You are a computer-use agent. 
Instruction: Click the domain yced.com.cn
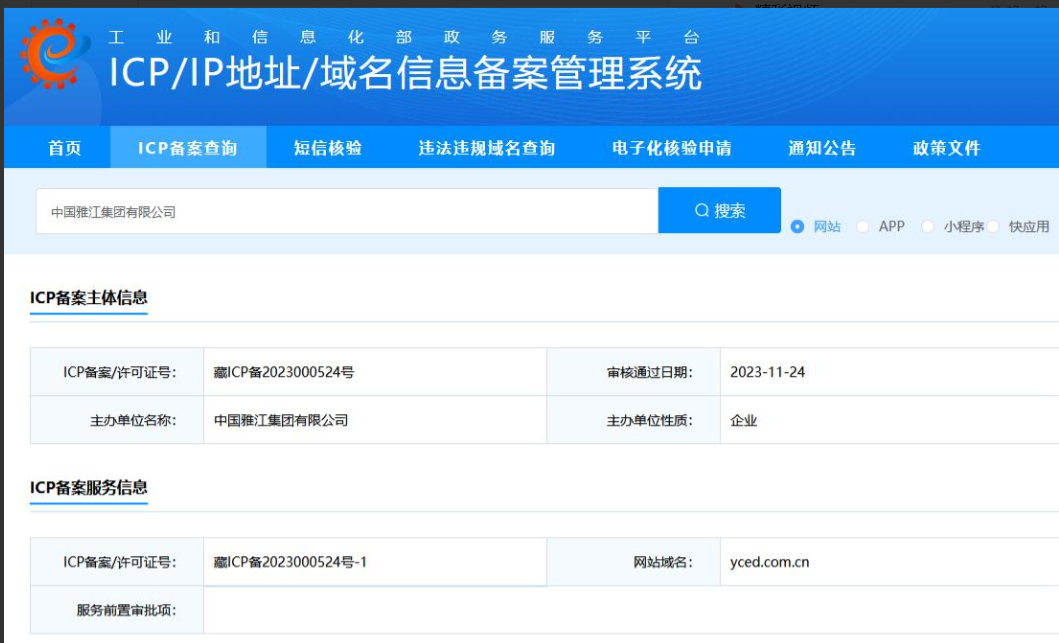(770, 562)
